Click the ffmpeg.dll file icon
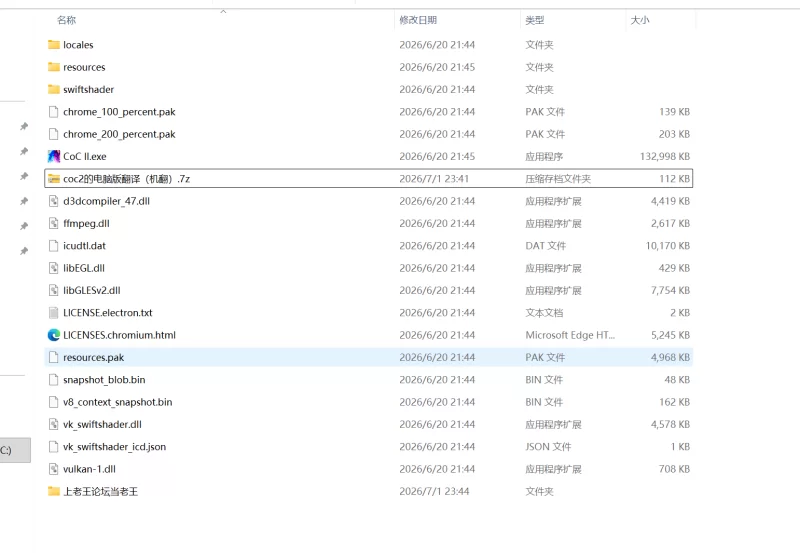 (54, 223)
